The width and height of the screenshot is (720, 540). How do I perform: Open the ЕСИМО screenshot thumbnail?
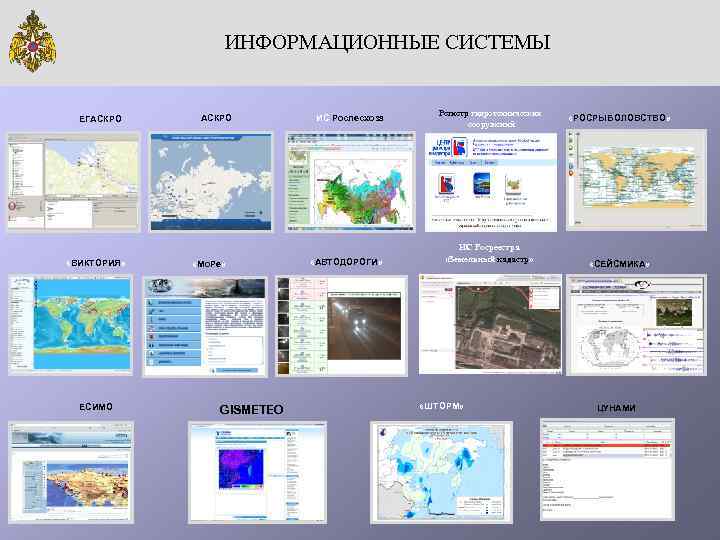tap(71, 472)
